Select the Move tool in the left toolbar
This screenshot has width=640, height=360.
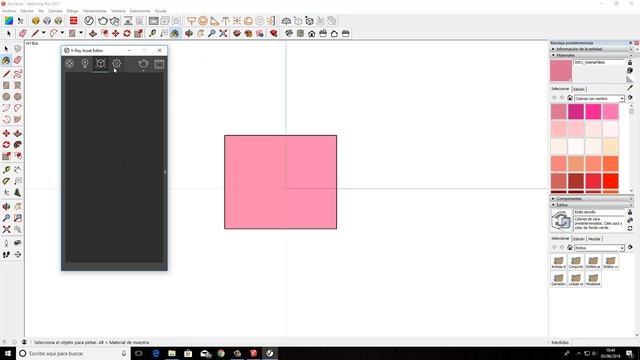pyautogui.click(x=6, y=133)
